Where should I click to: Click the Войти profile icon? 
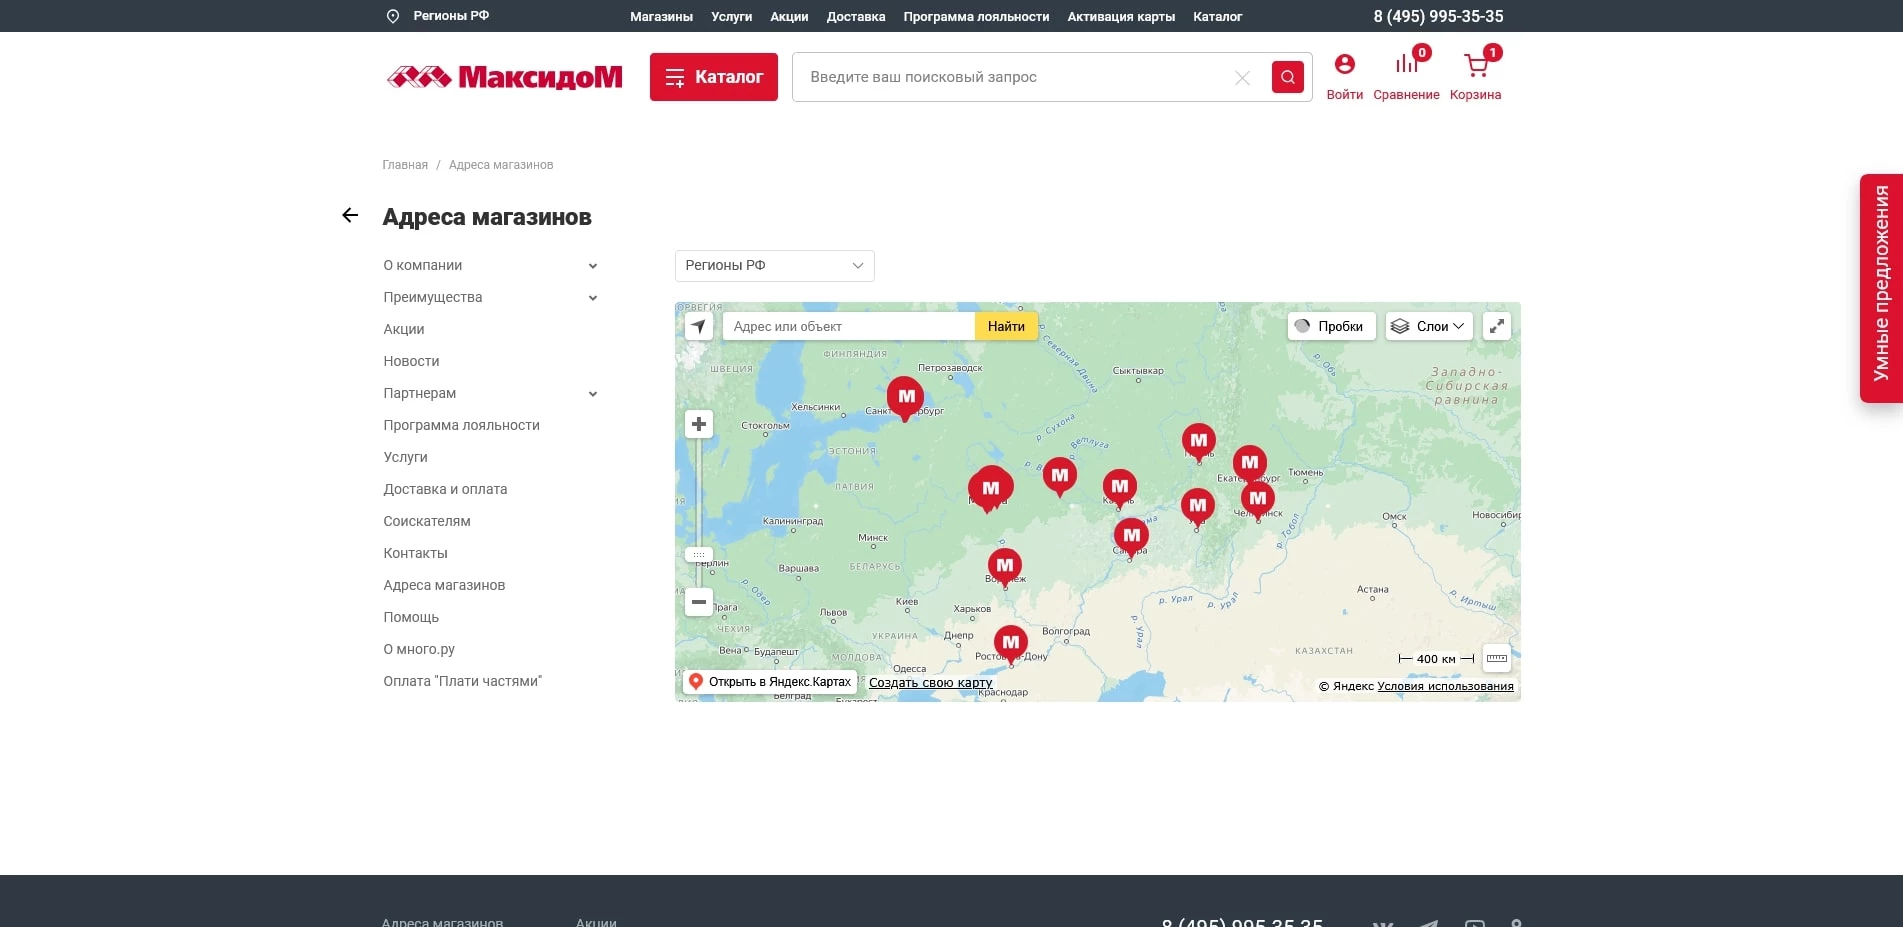[1344, 63]
